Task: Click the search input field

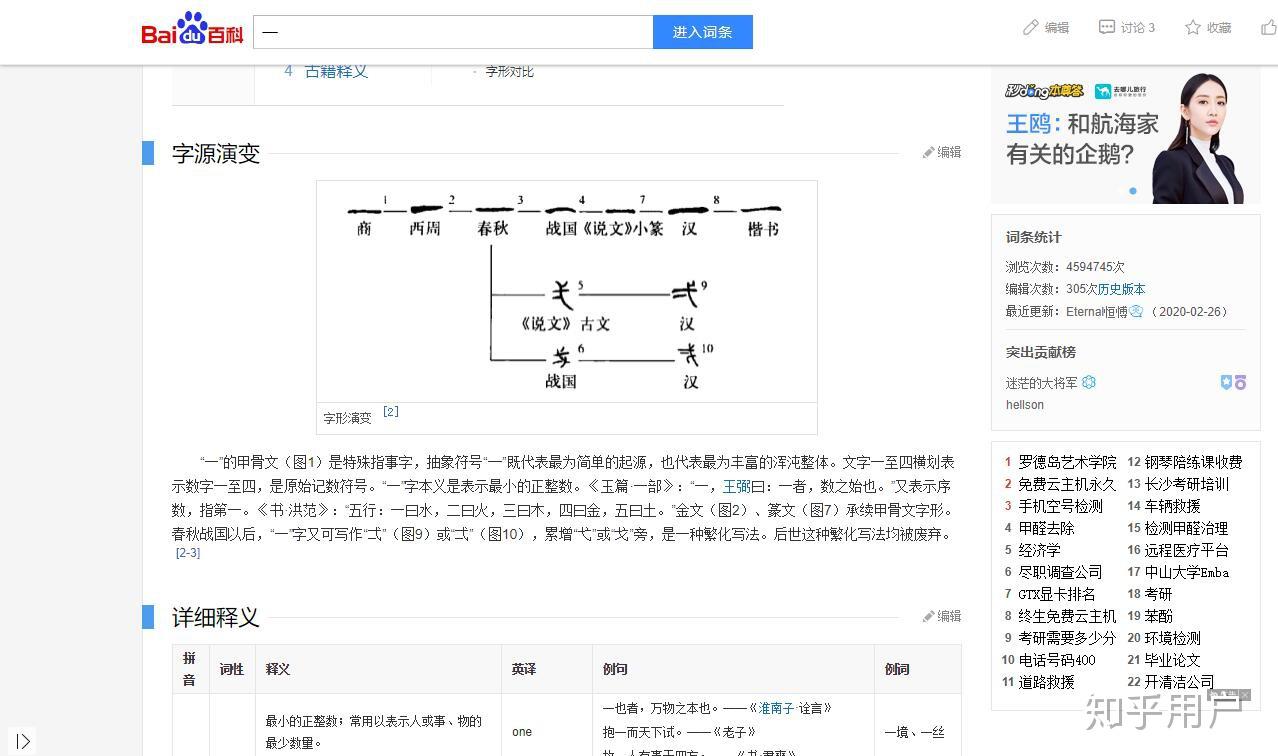Action: pos(453,32)
